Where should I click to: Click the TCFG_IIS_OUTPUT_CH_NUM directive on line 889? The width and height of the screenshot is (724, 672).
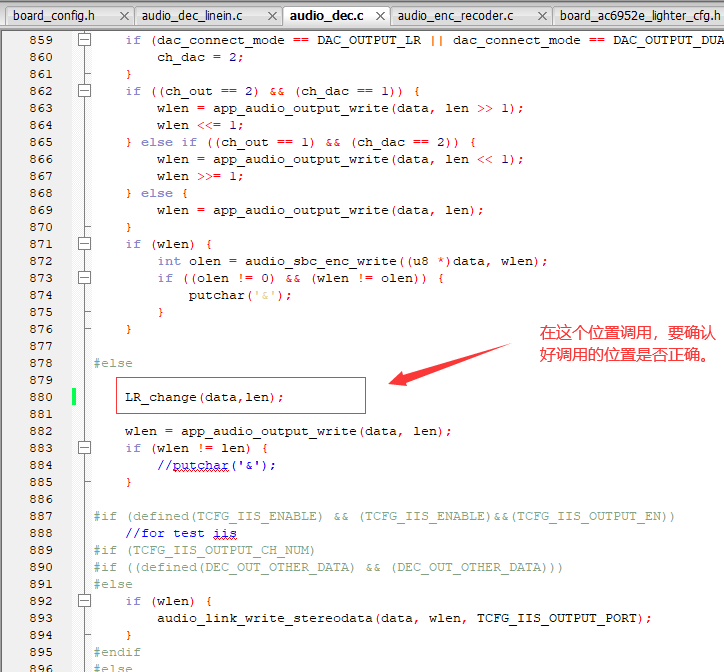[204, 550]
